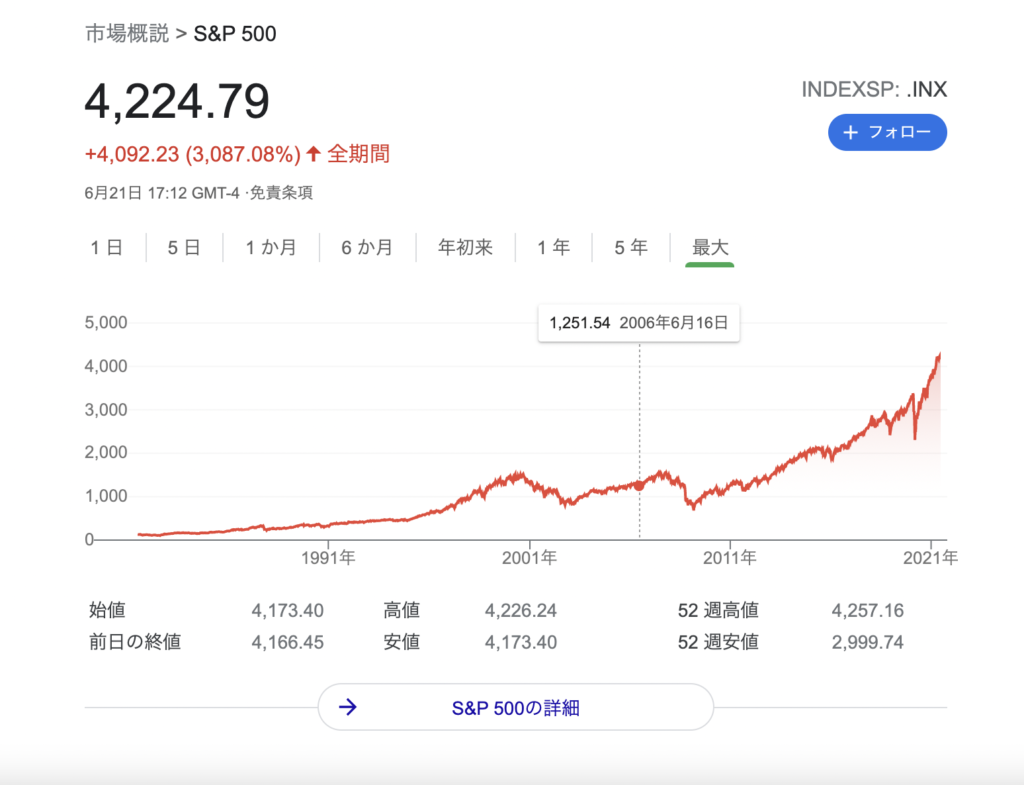Viewport: 1024px width, 785px height.
Task: Click the 3,000 y-axis label
Action: 106,410
